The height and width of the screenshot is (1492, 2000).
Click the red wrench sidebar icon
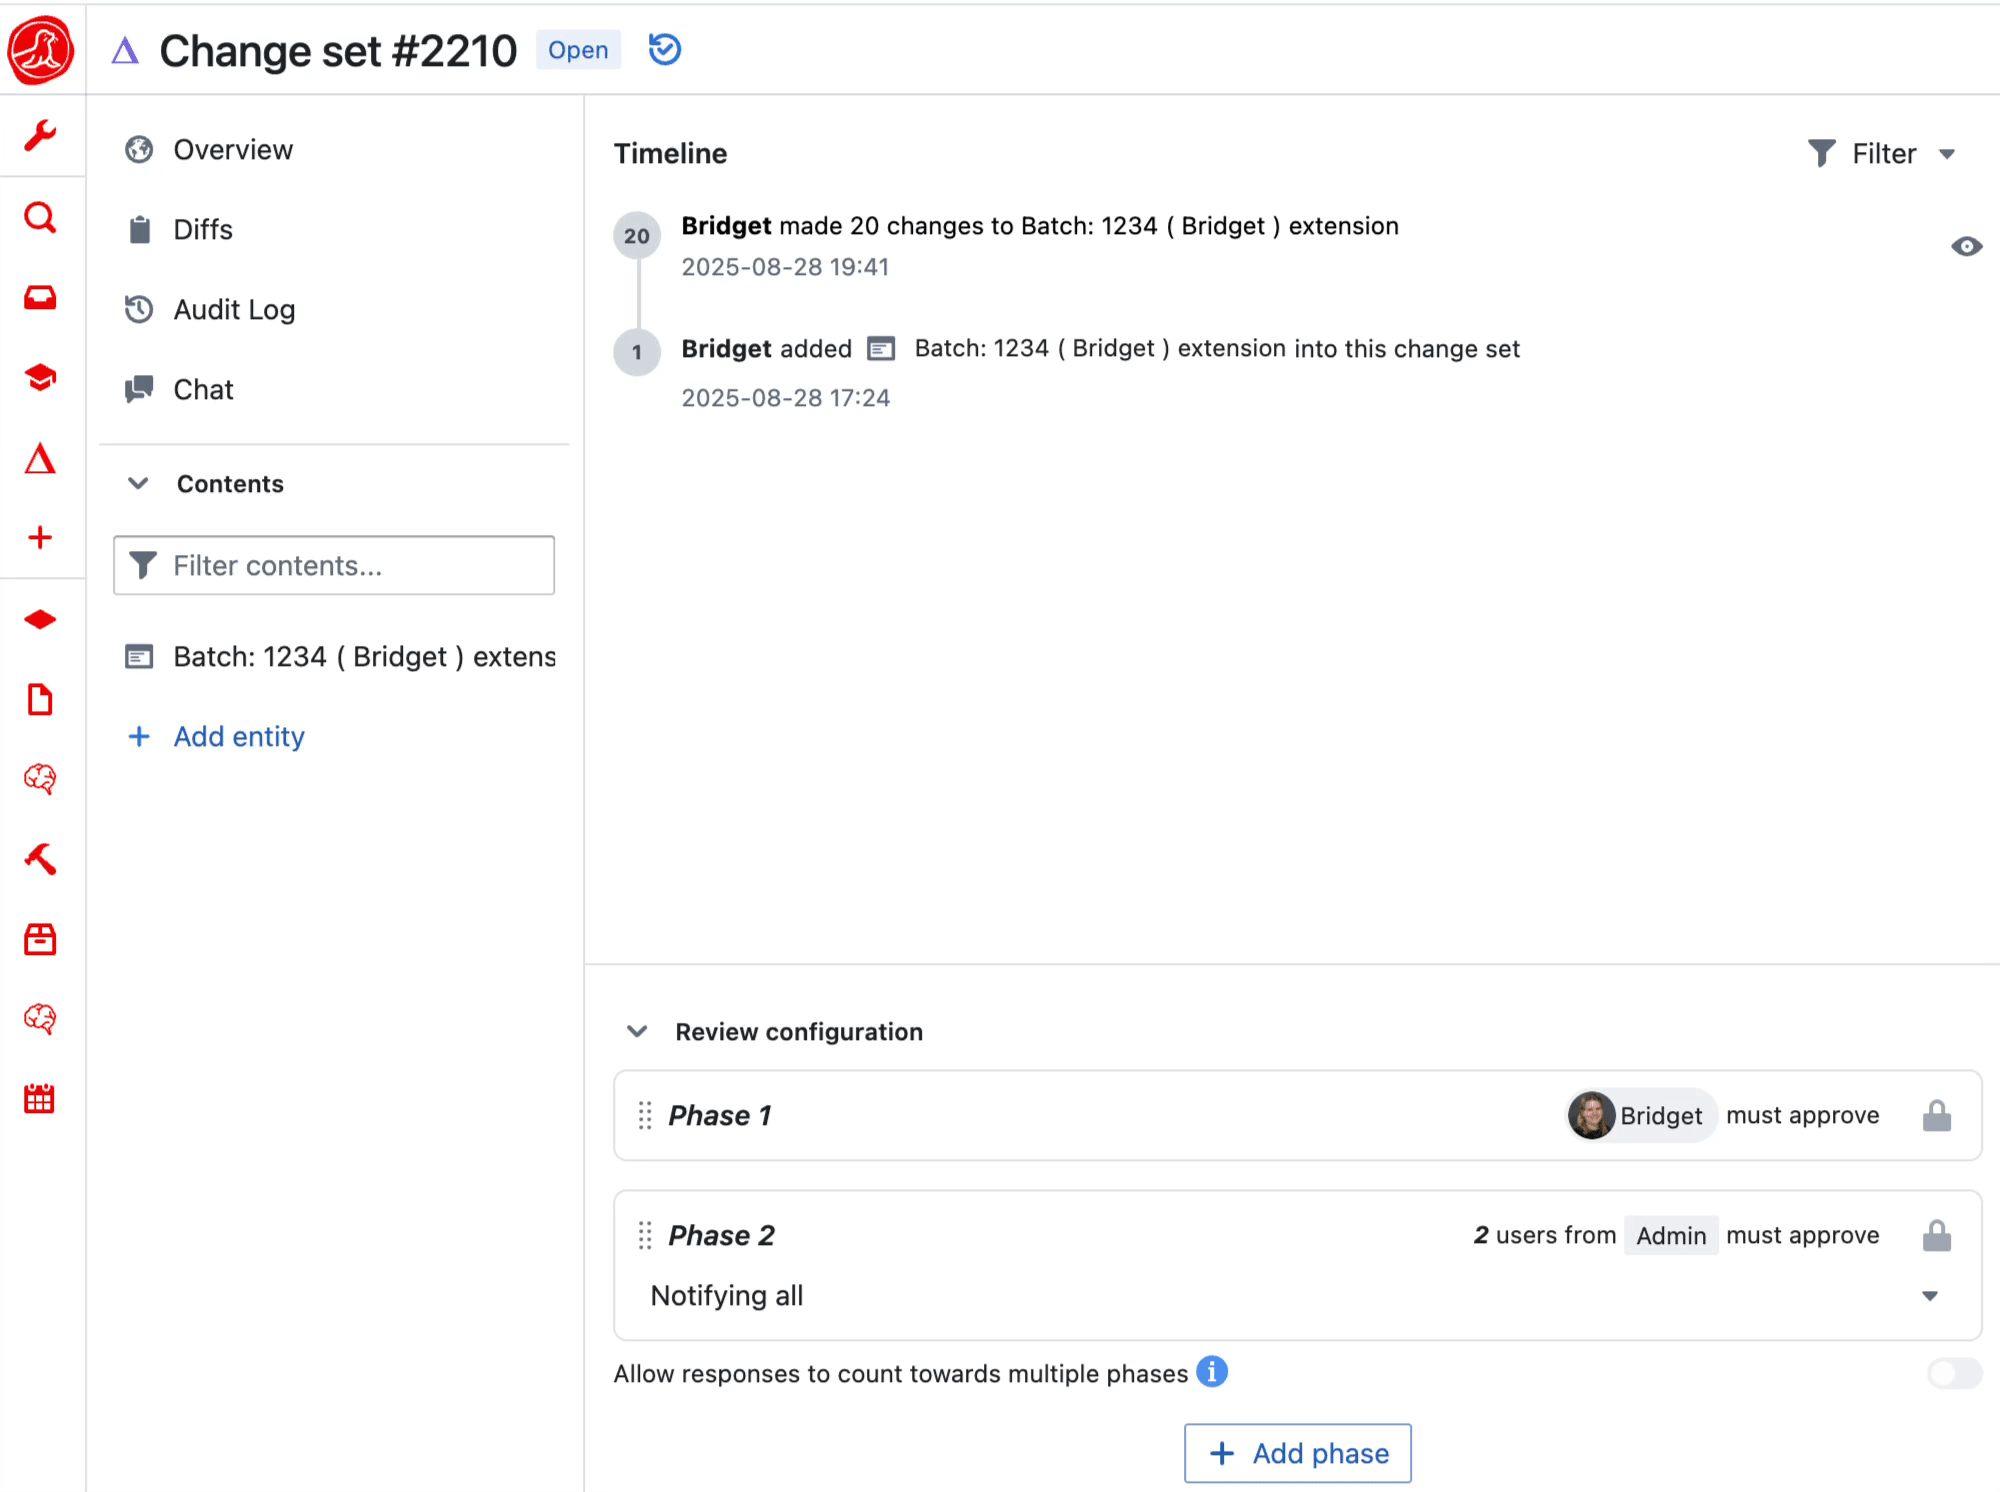coord(40,135)
